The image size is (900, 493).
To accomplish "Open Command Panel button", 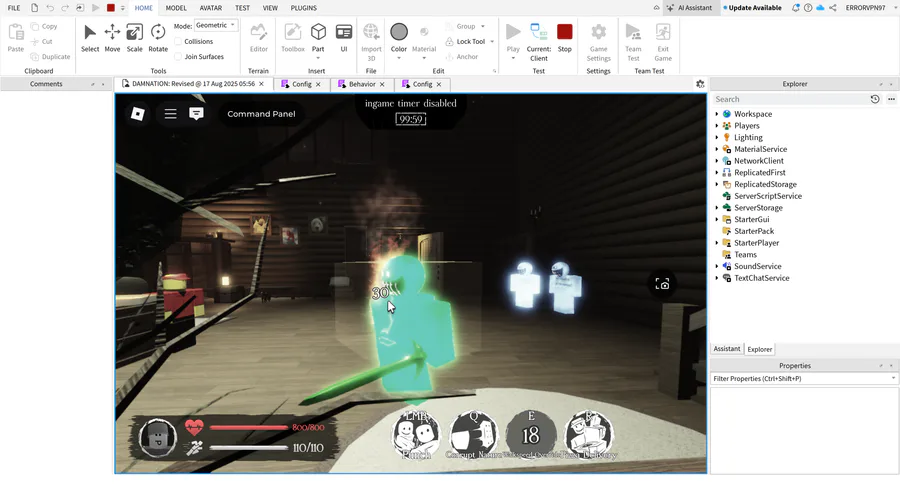I will tap(261, 114).
